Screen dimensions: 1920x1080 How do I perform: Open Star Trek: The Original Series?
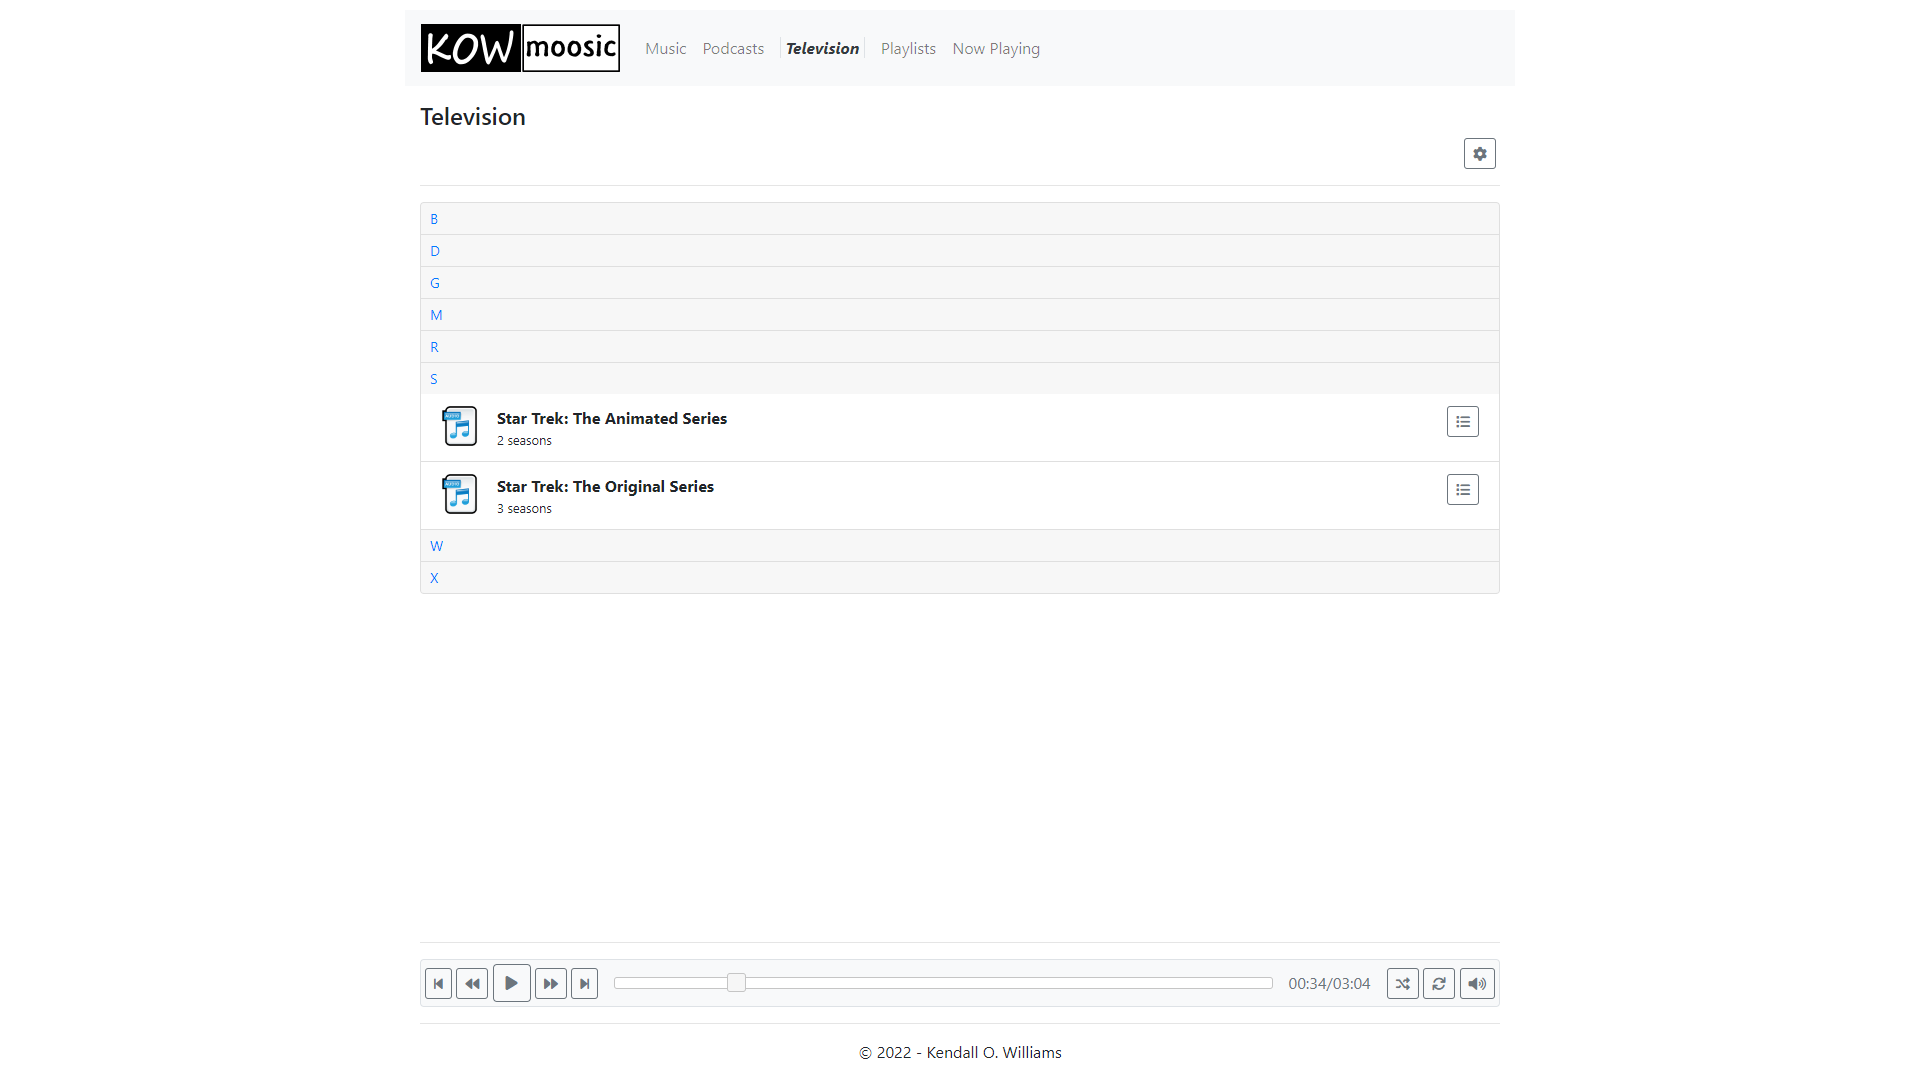(x=605, y=487)
